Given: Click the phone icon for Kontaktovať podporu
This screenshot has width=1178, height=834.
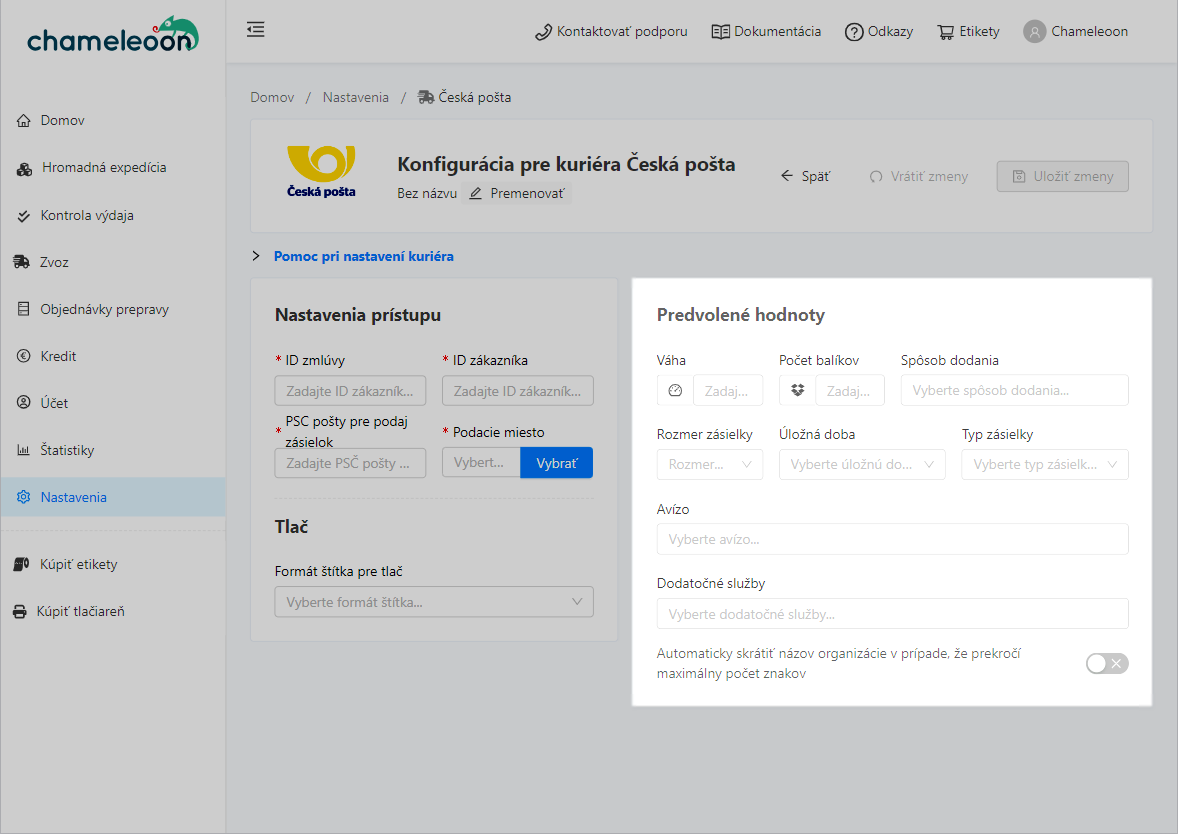Looking at the screenshot, I should point(543,32).
